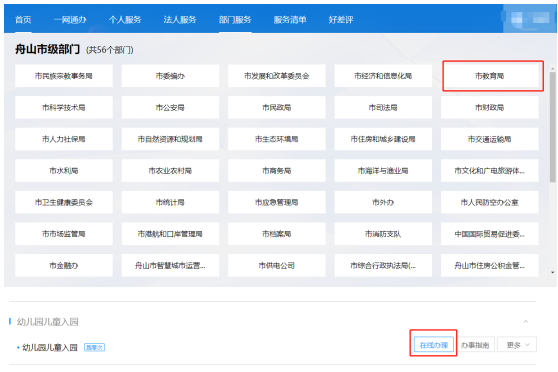This screenshot has width=558, height=372.
Task: Open 市自然资源和规划局 department
Action: pyautogui.click(x=170, y=139)
